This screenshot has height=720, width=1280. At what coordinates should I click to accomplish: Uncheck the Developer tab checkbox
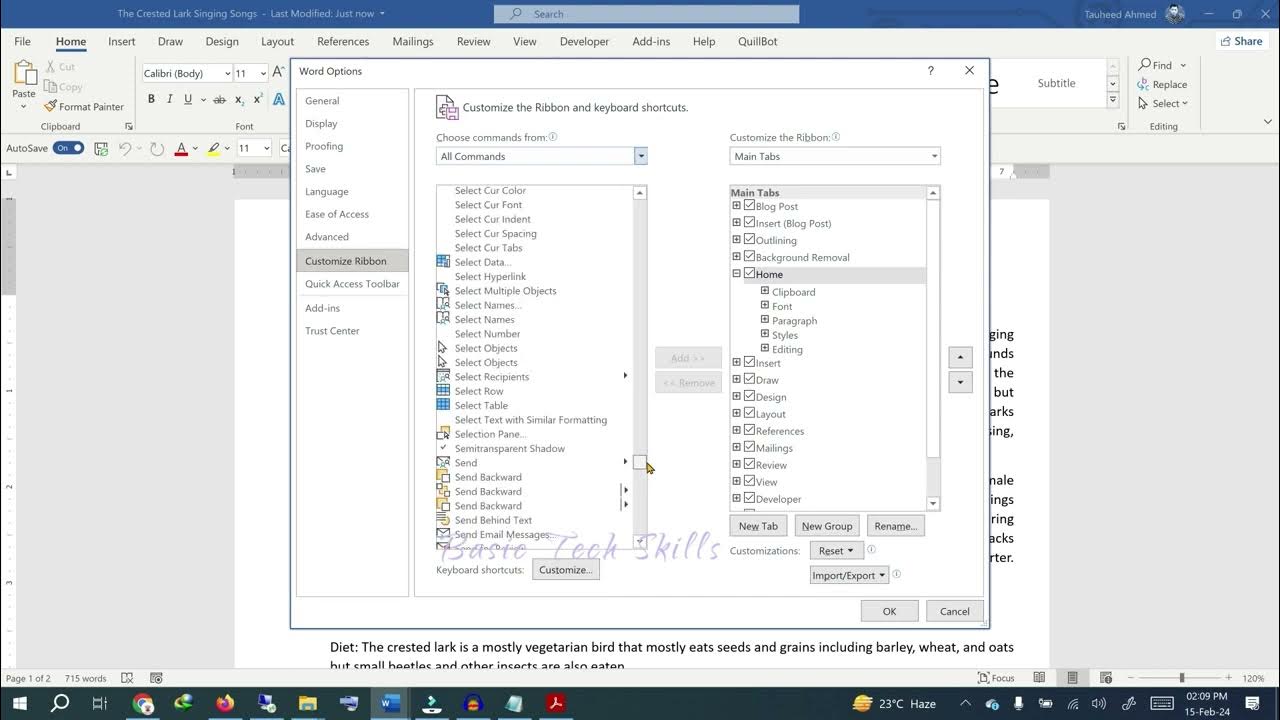(x=750, y=499)
